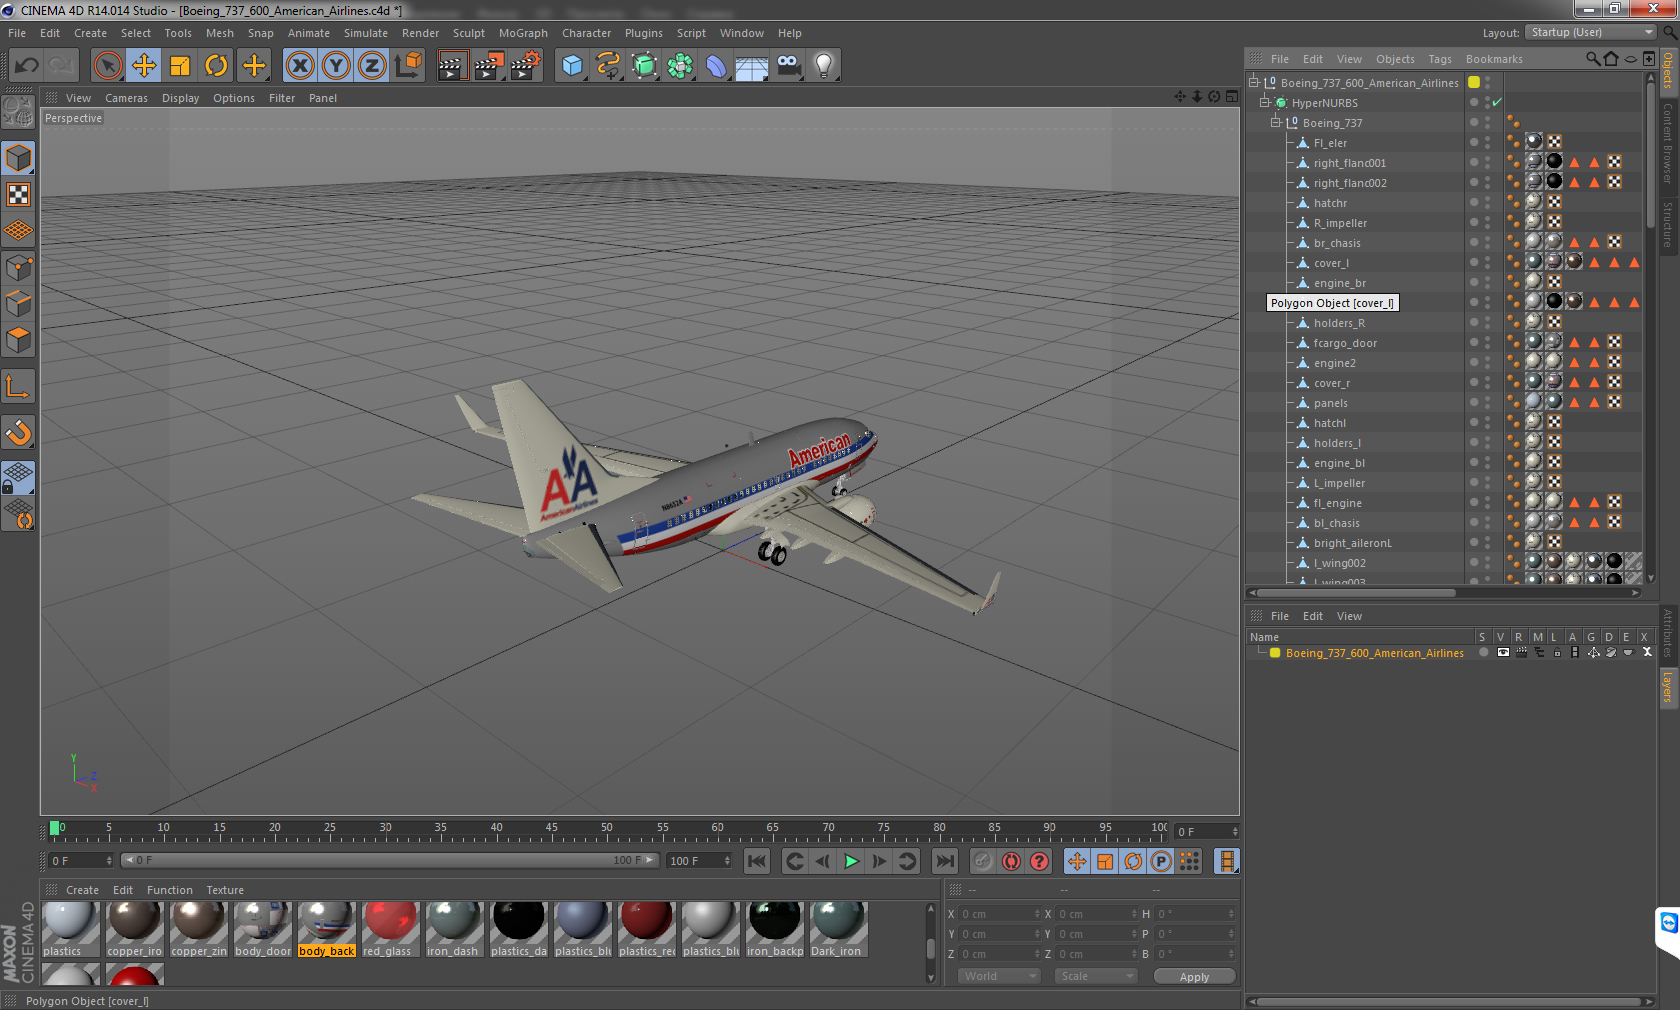Open the Deformer objects palette
Viewport: 1680px width, 1010px height.
pos(716,66)
